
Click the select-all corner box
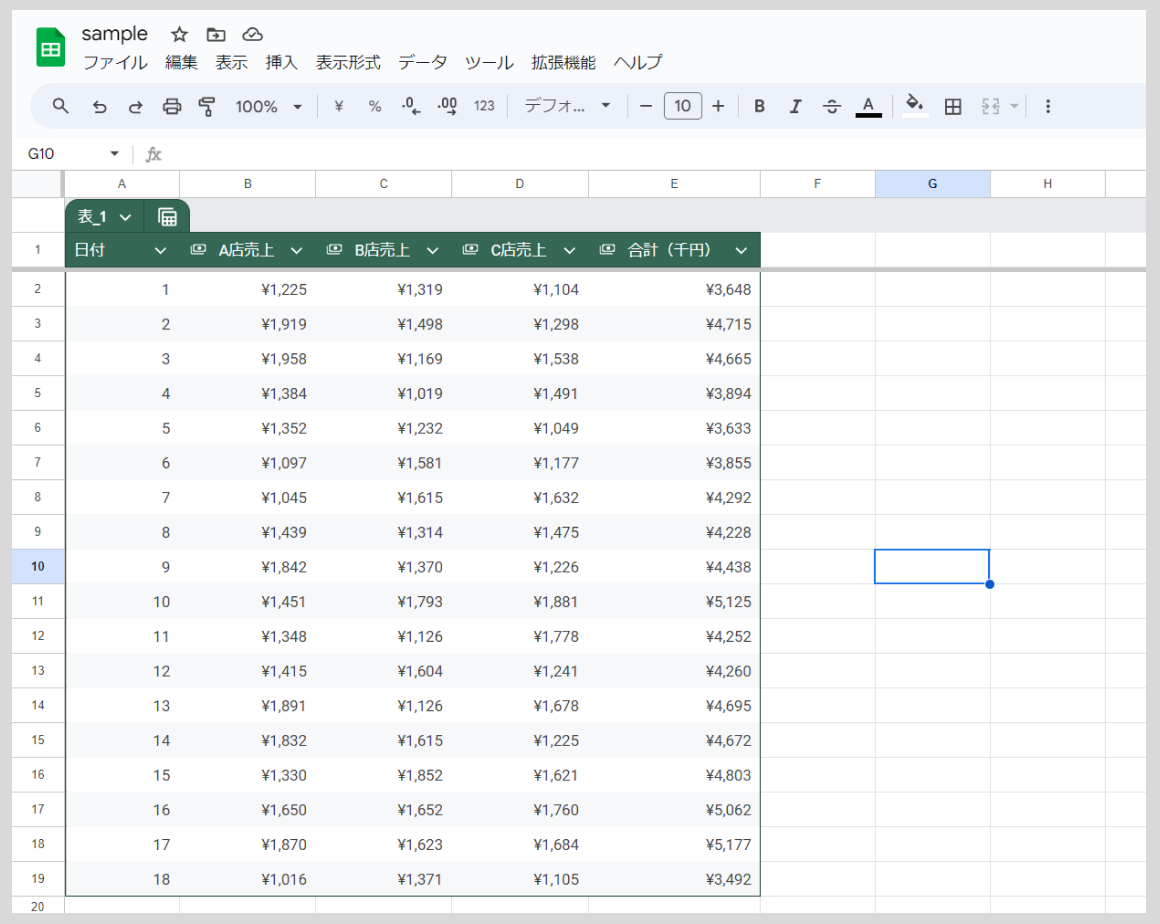click(38, 184)
